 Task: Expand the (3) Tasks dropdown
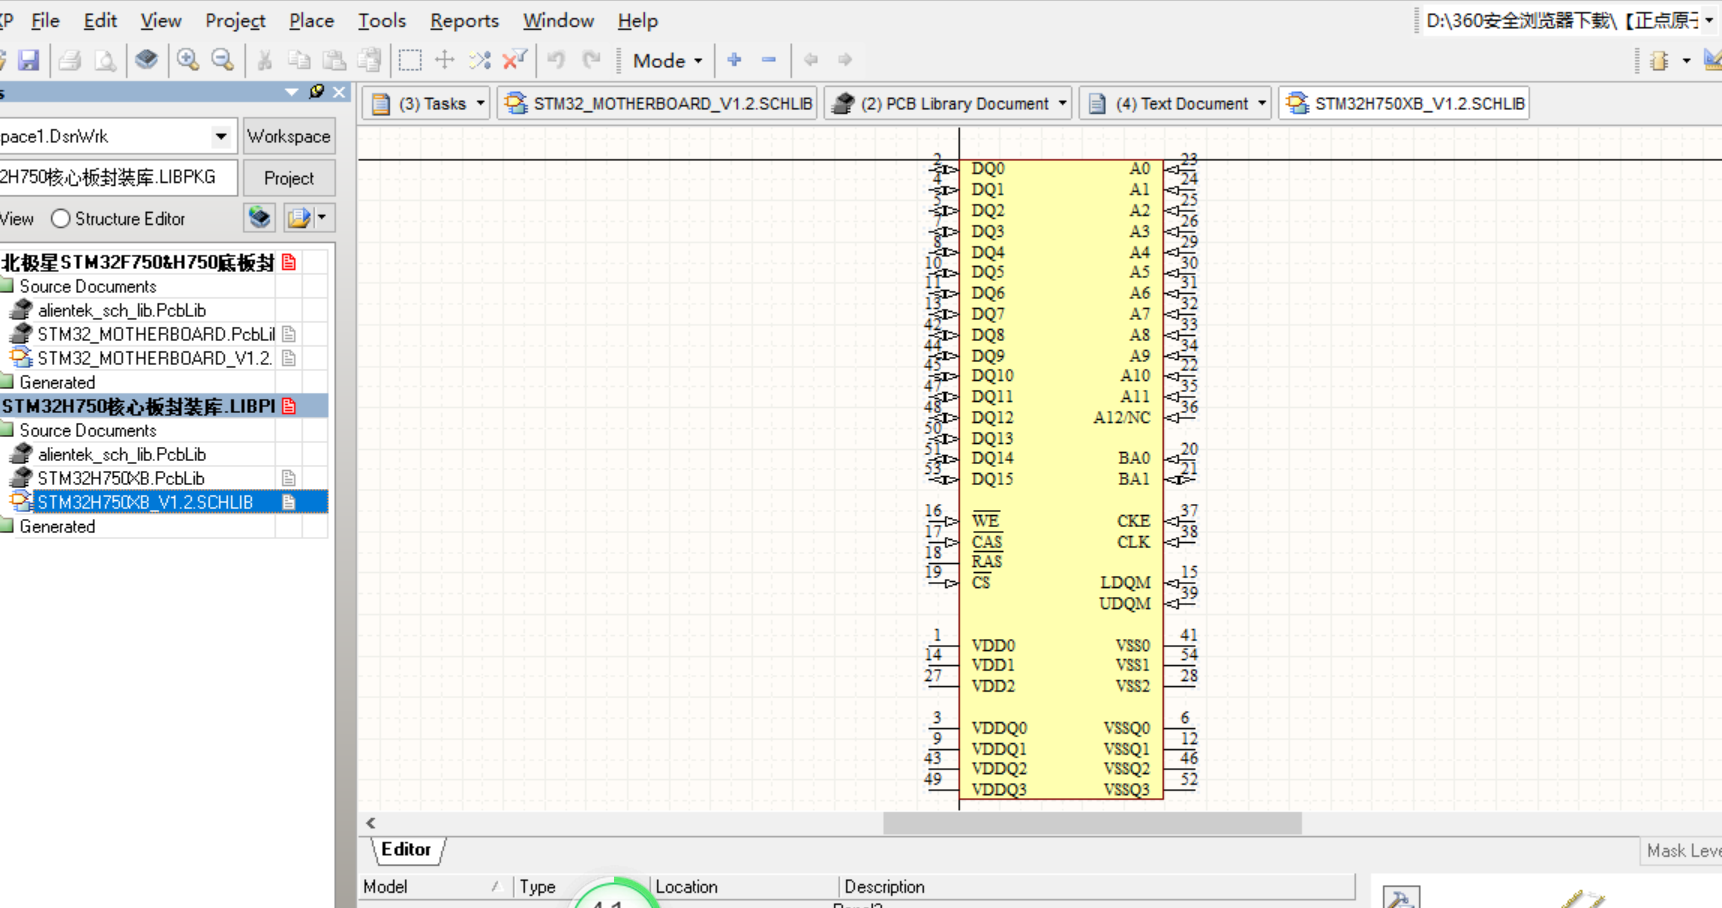click(x=480, y=104)
